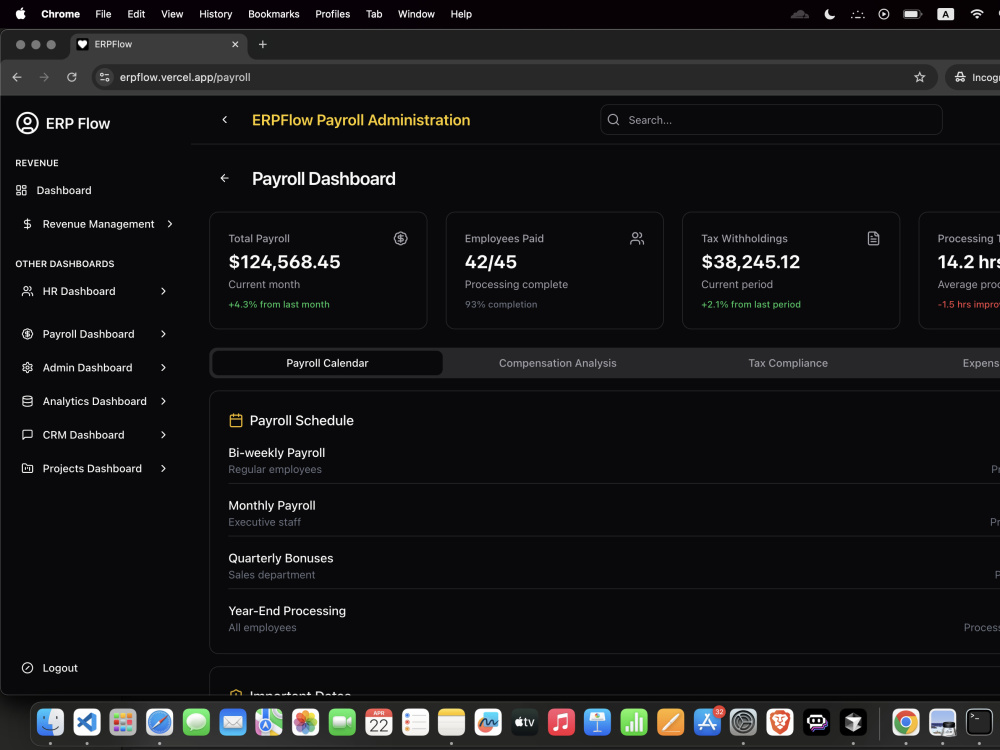
Task: Open the Bookmarks menu
Action: coord(274,14)
